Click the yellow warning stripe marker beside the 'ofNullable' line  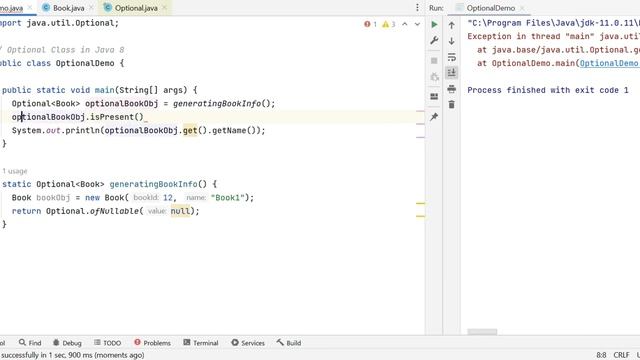(x=420, y=216)
